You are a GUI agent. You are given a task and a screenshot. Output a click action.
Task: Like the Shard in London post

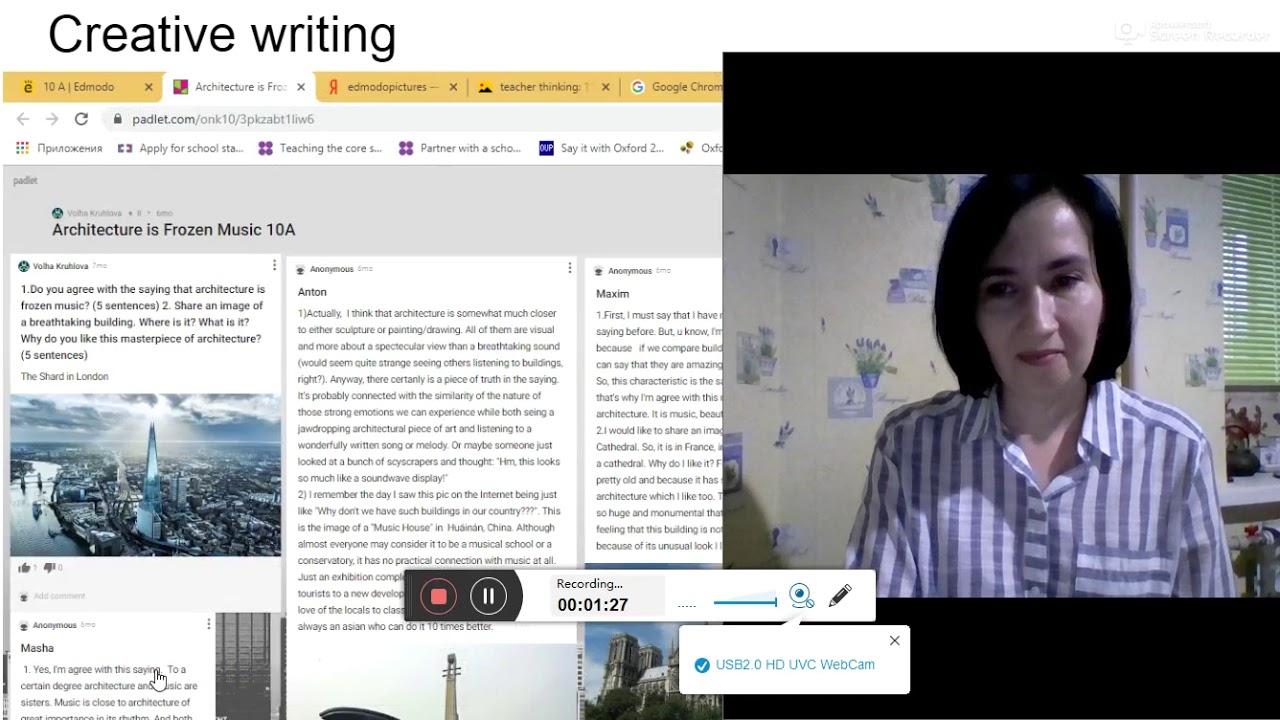[x=24, y=568]
